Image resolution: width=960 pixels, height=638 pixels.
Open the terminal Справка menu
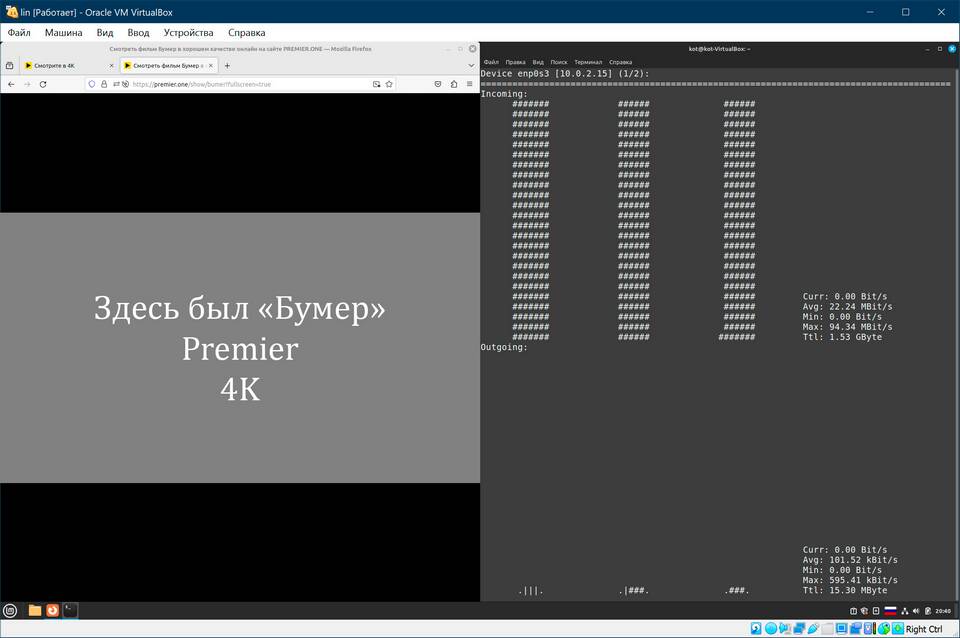(620, 62)
